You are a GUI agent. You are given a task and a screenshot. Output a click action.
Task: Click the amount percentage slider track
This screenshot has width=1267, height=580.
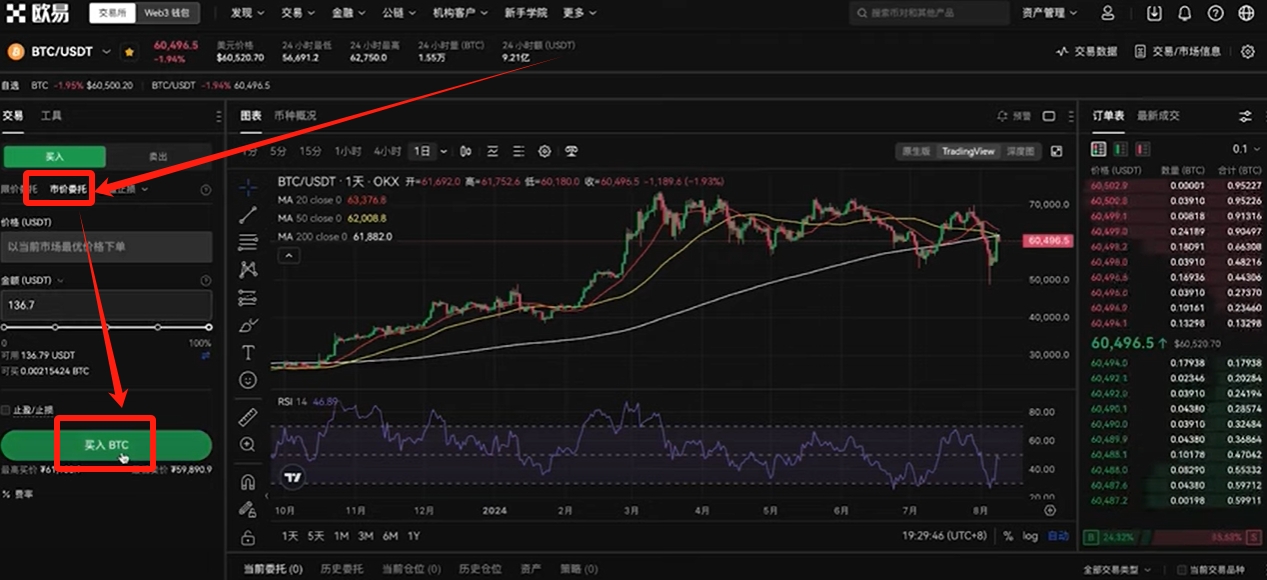click(x=106, y=327)
